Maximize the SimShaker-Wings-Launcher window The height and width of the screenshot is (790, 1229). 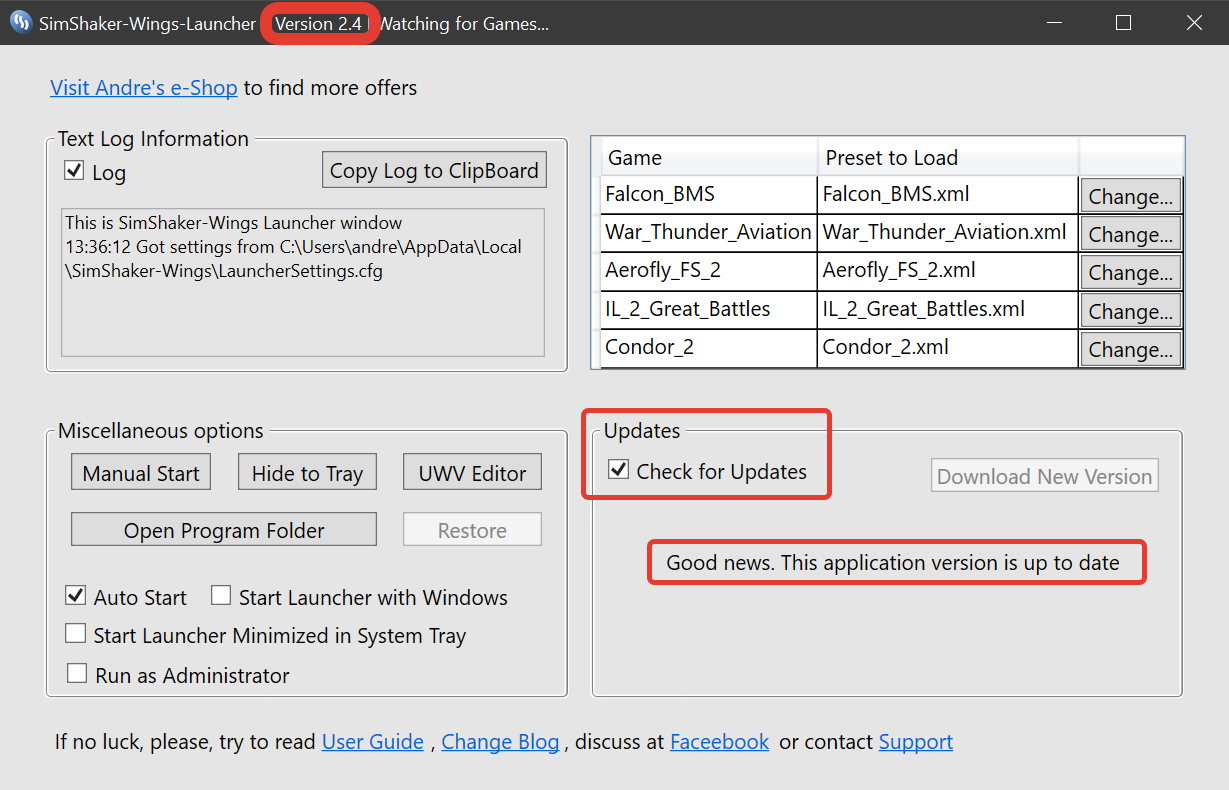[x=1123, y=23]
